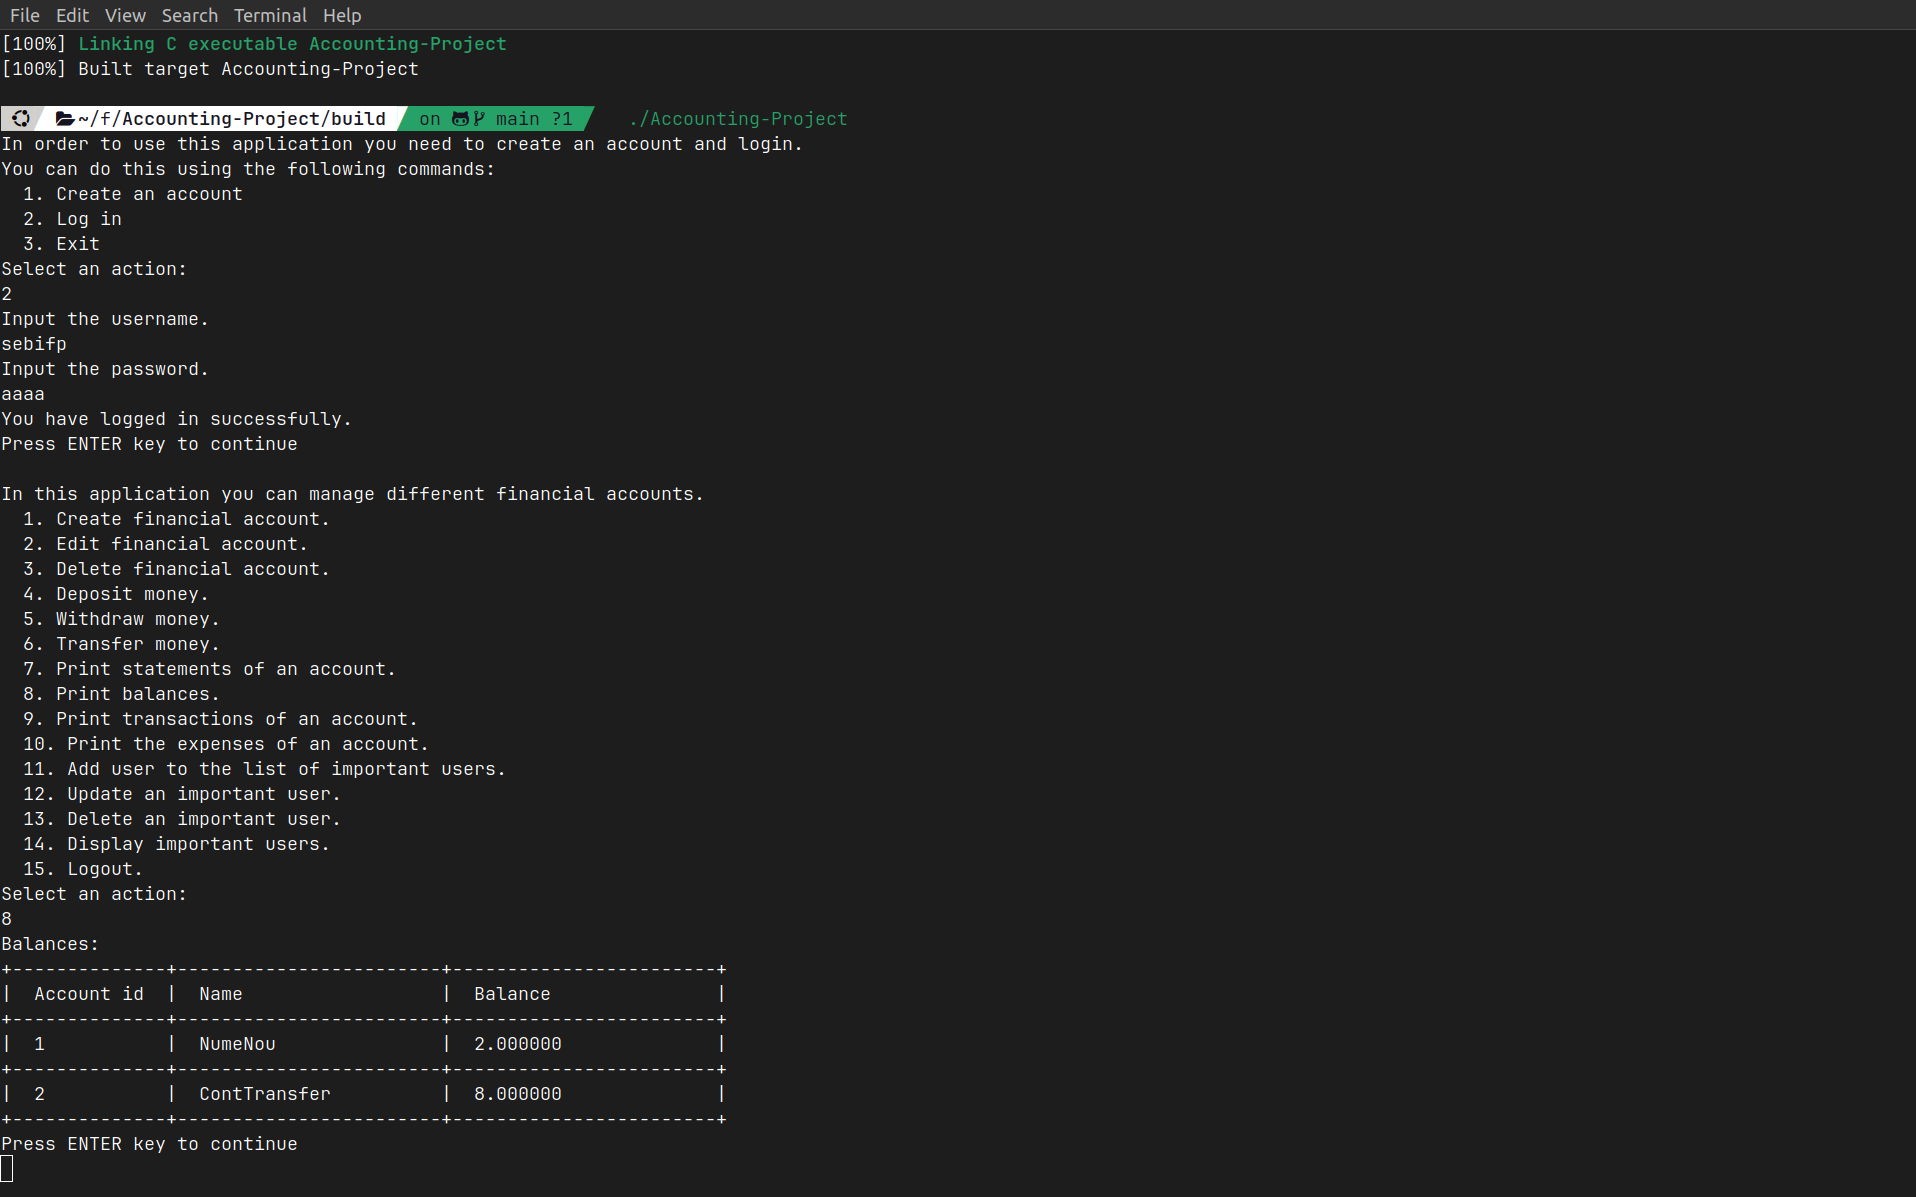The image size is (1916, 1197).
Task: Click '3. Exit' line
Action: point(61,244)
